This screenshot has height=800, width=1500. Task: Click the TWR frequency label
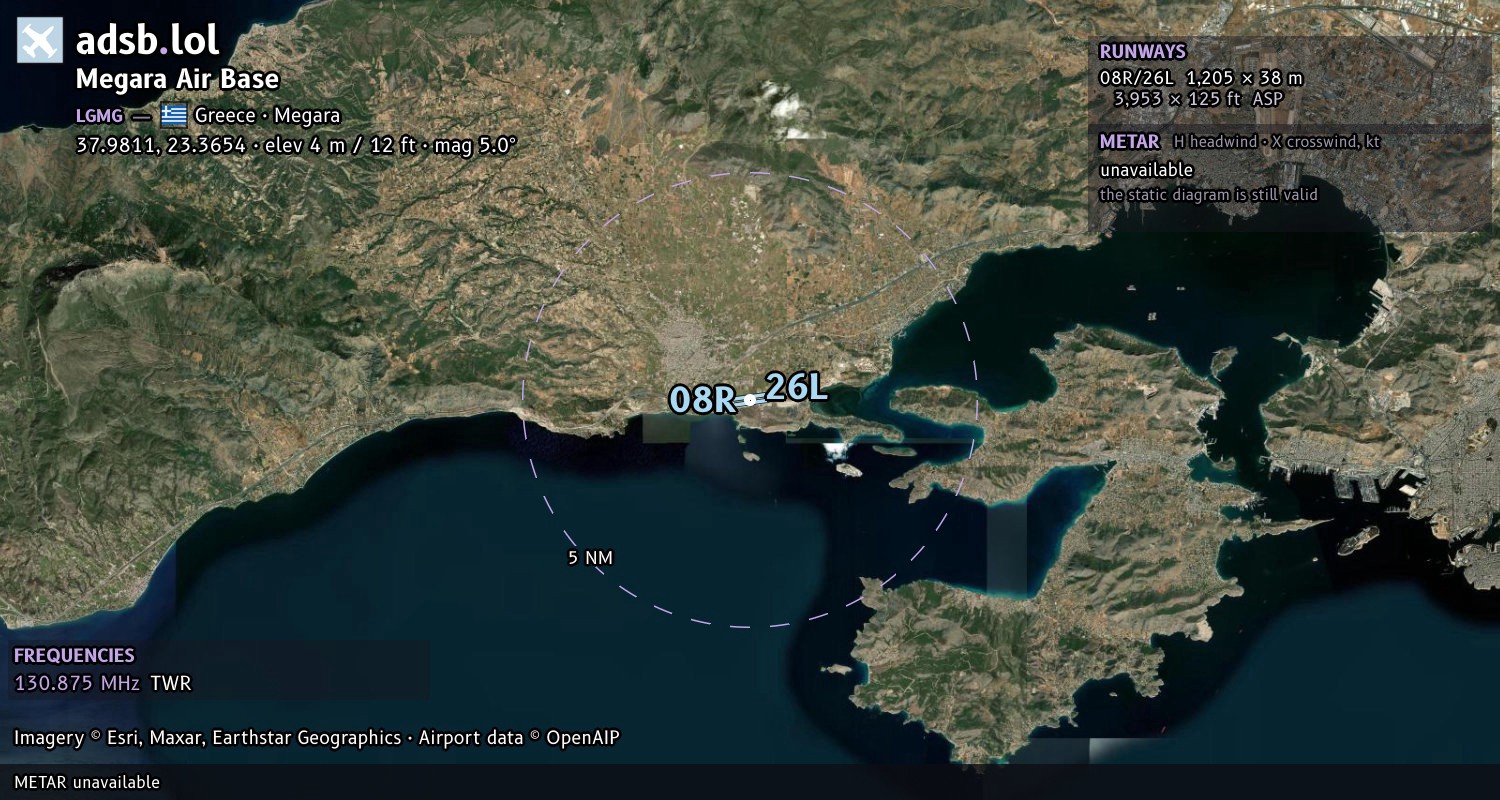coord(171,684)
